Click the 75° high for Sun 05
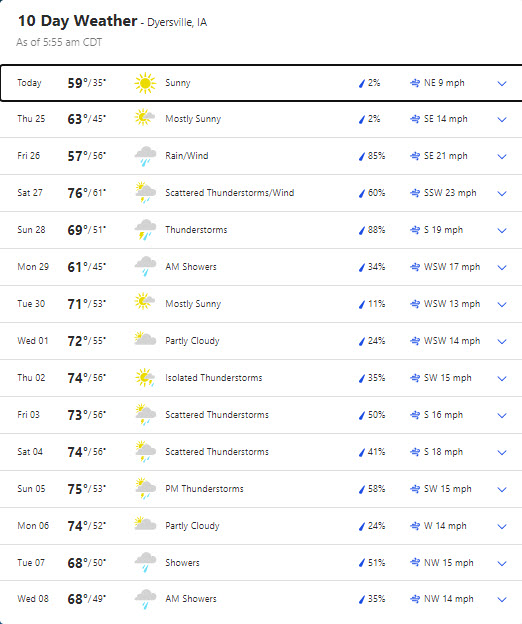The image size is (522, 624). tap(78, 489)
